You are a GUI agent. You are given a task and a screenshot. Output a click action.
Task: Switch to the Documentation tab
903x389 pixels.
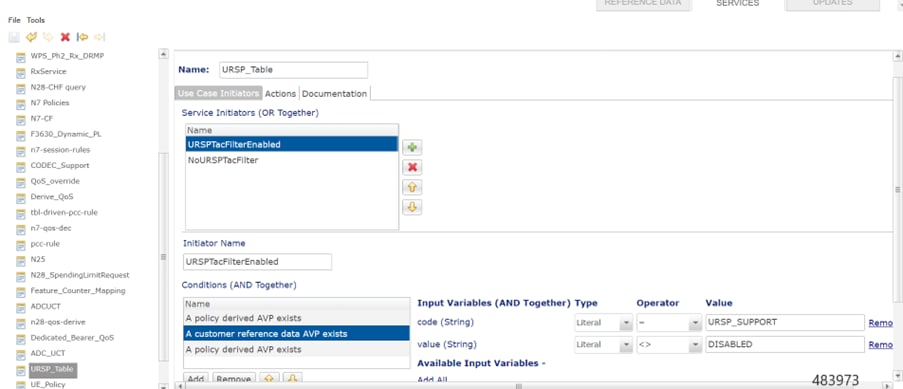click(335, 93)
